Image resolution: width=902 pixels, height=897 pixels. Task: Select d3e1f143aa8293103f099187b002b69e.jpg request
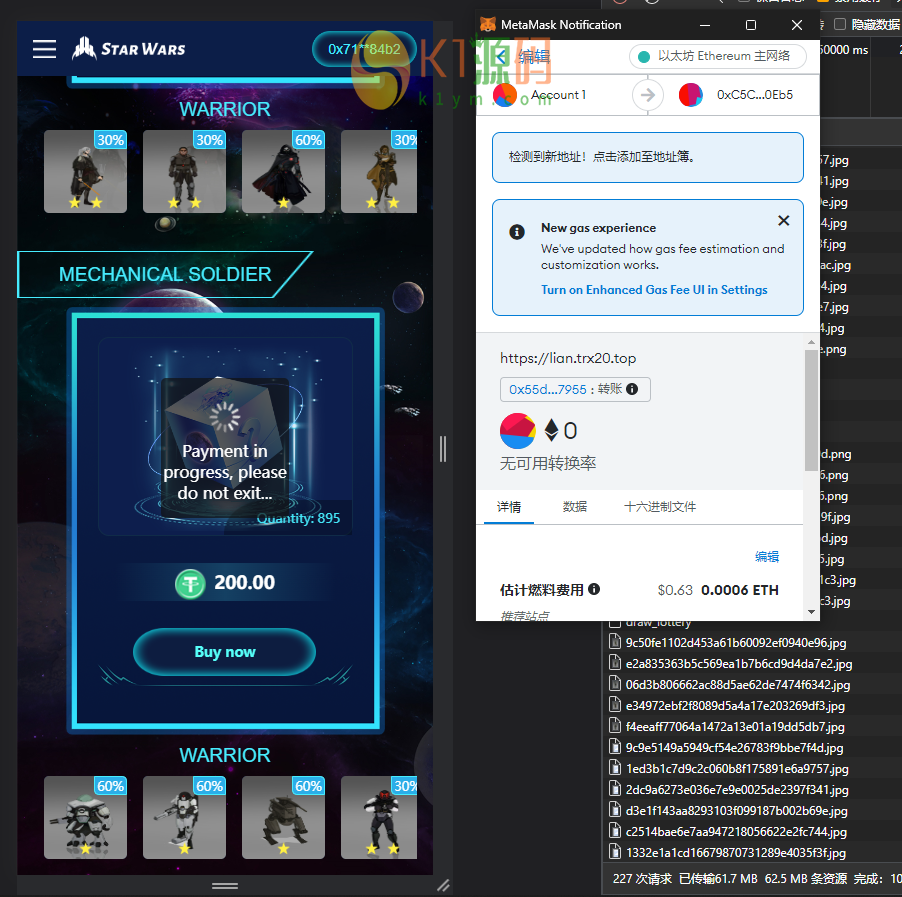click(736, 811)
